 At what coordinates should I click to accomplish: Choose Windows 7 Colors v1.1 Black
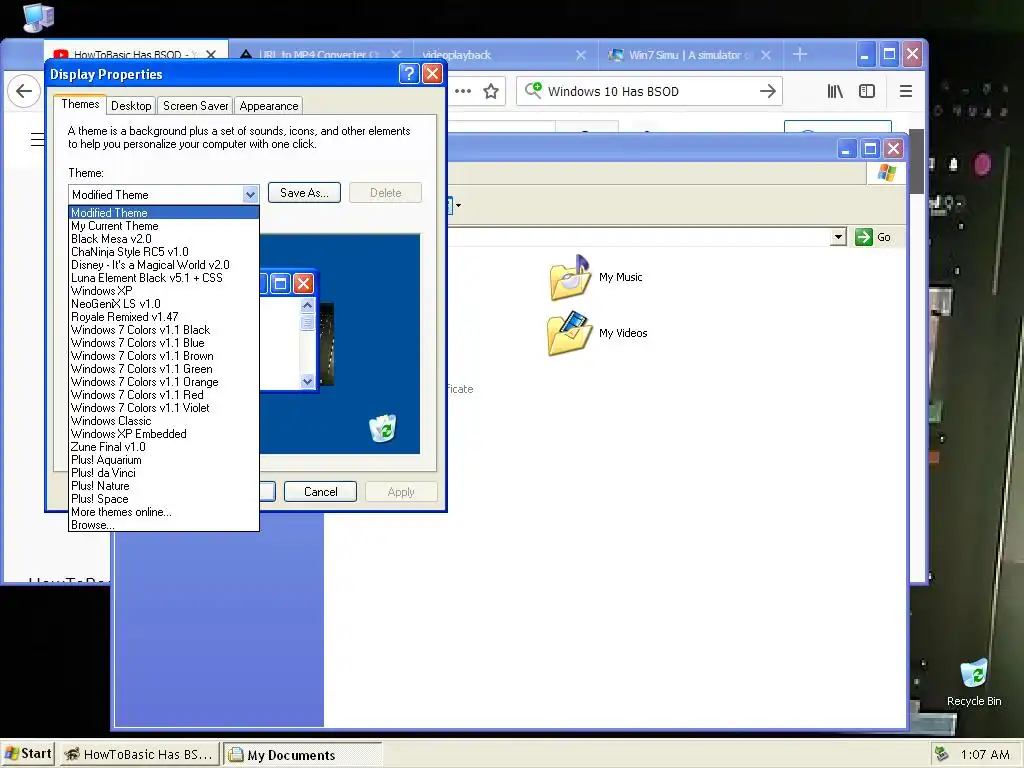click(164, 330)
